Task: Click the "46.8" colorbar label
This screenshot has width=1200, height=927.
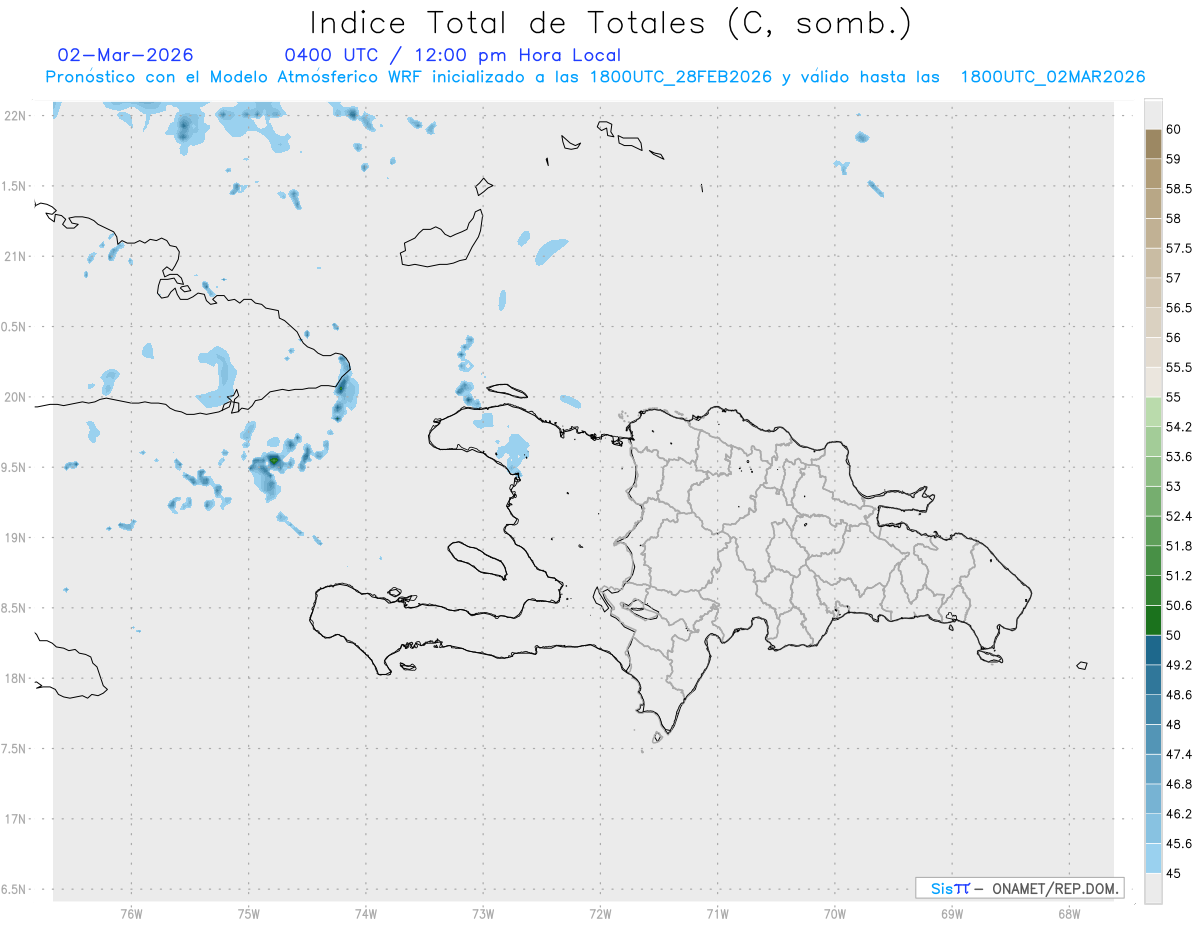Action: (x=1178, y=784)
